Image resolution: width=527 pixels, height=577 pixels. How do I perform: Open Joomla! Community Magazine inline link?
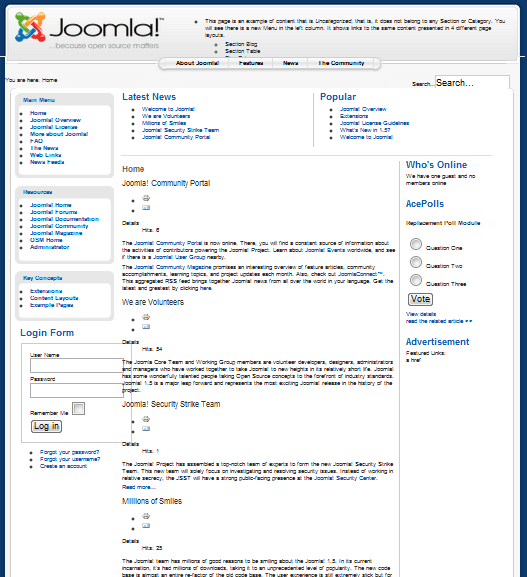click(173, 267)
